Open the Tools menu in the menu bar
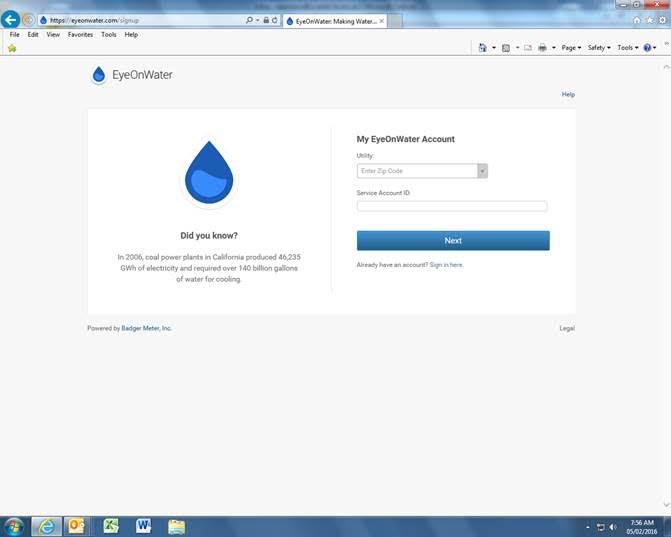671x537 pixels. point(109,35)
